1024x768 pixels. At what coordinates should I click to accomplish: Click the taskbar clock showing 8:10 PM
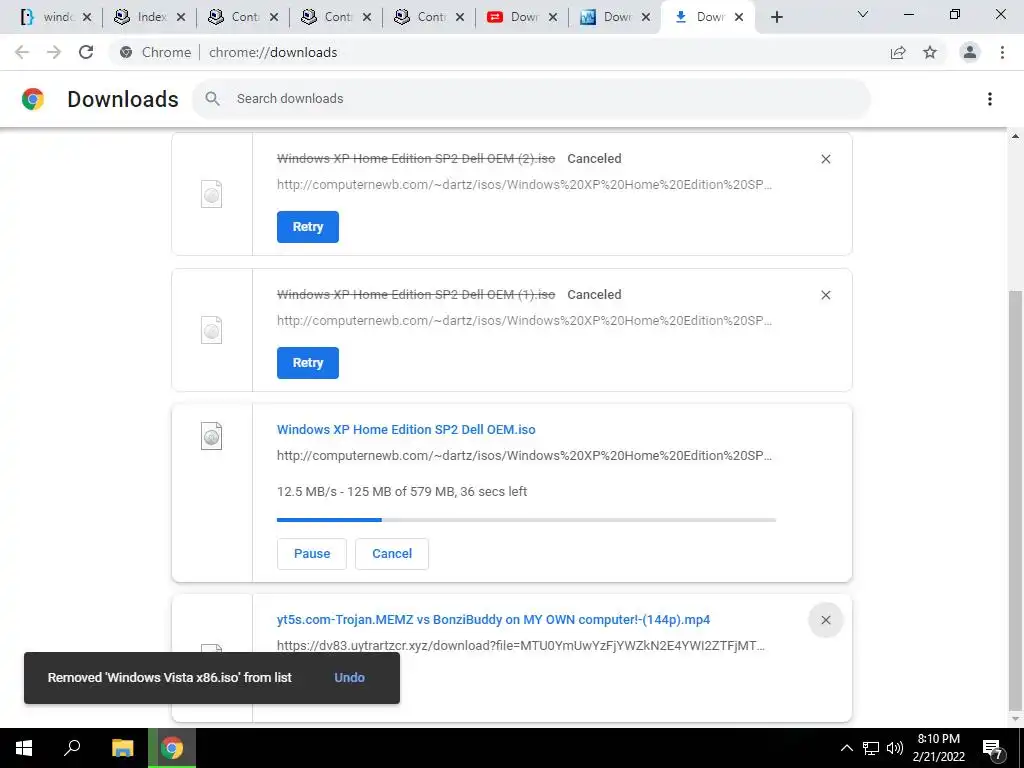[938, 748]
